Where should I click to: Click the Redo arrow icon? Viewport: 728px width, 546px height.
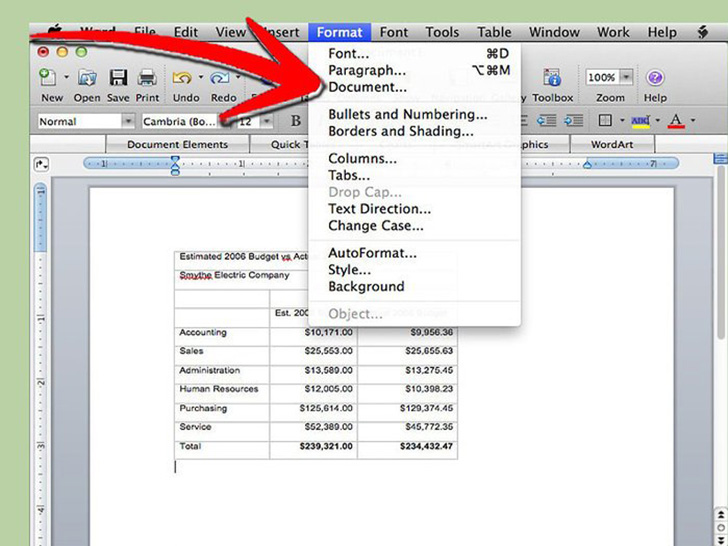click(220, 78)
